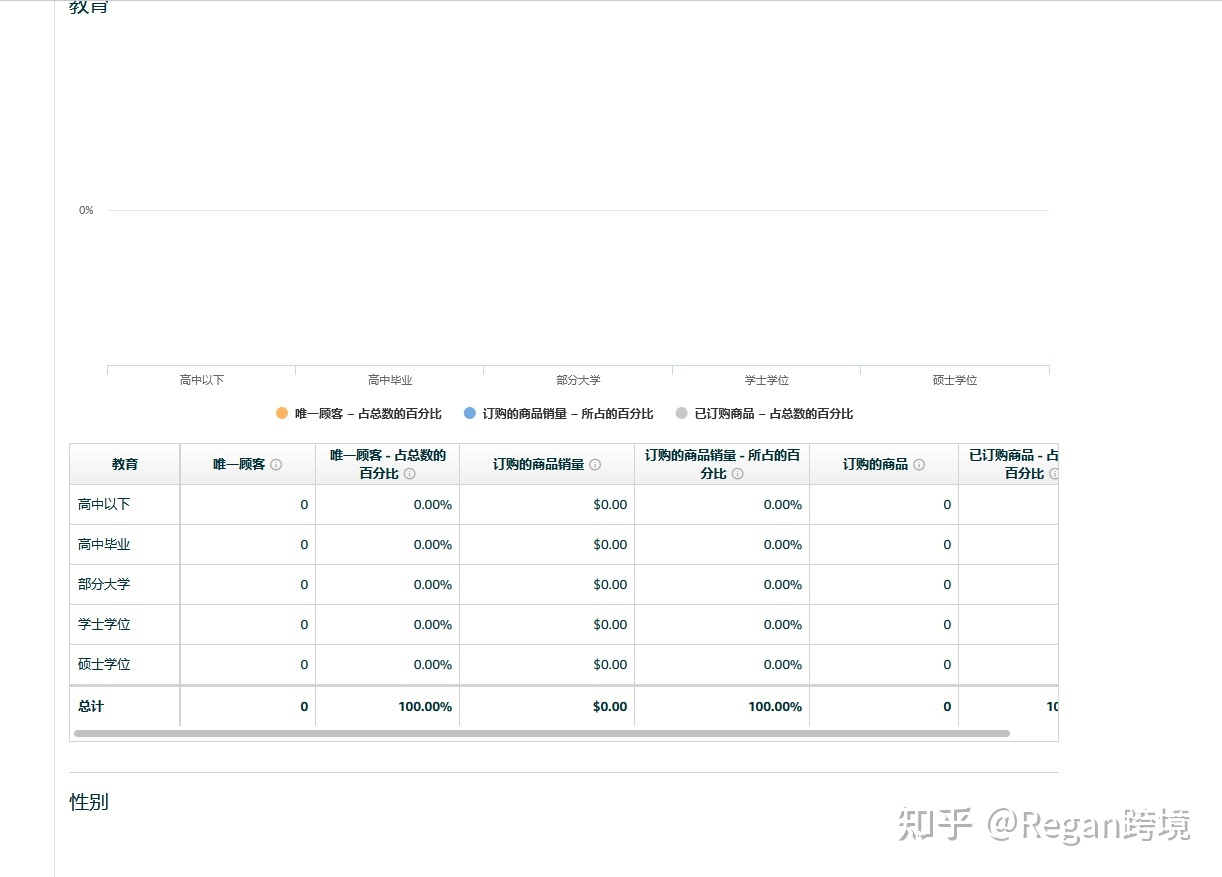Show info for 订购的商品销量 - 所占的百分比 header
Viewport: 1222px width, 877px height.
(737, 474)
